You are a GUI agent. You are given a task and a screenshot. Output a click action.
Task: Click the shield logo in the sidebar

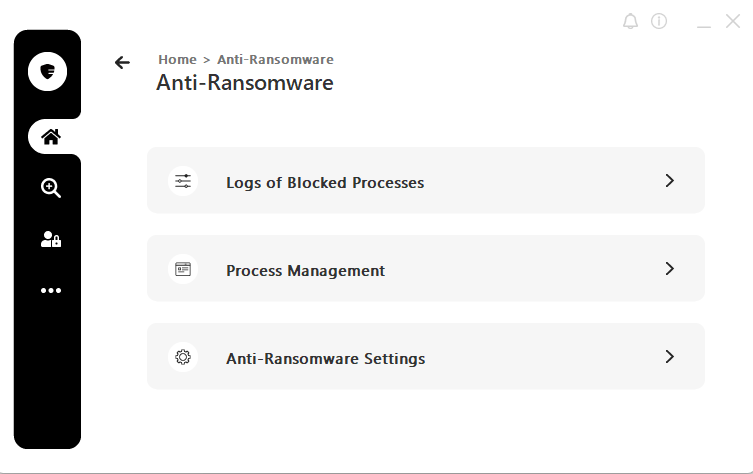click(x=48, y=72)
